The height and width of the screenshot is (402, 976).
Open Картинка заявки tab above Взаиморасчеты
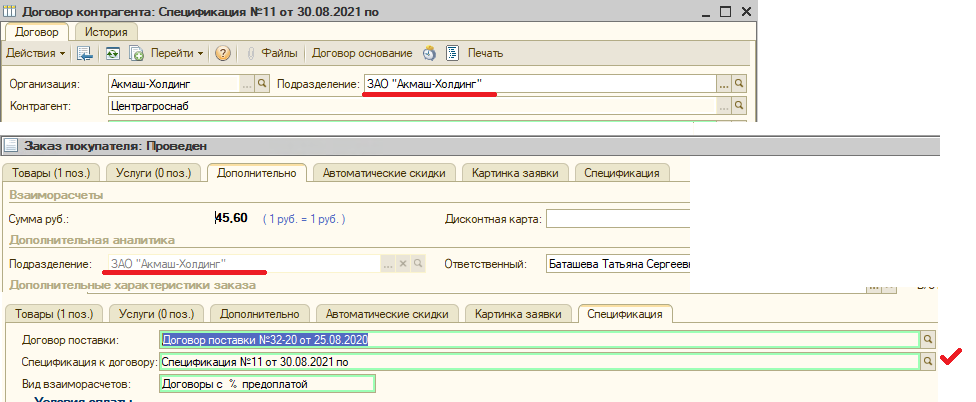pyautogui.click(x=515, y=173)
